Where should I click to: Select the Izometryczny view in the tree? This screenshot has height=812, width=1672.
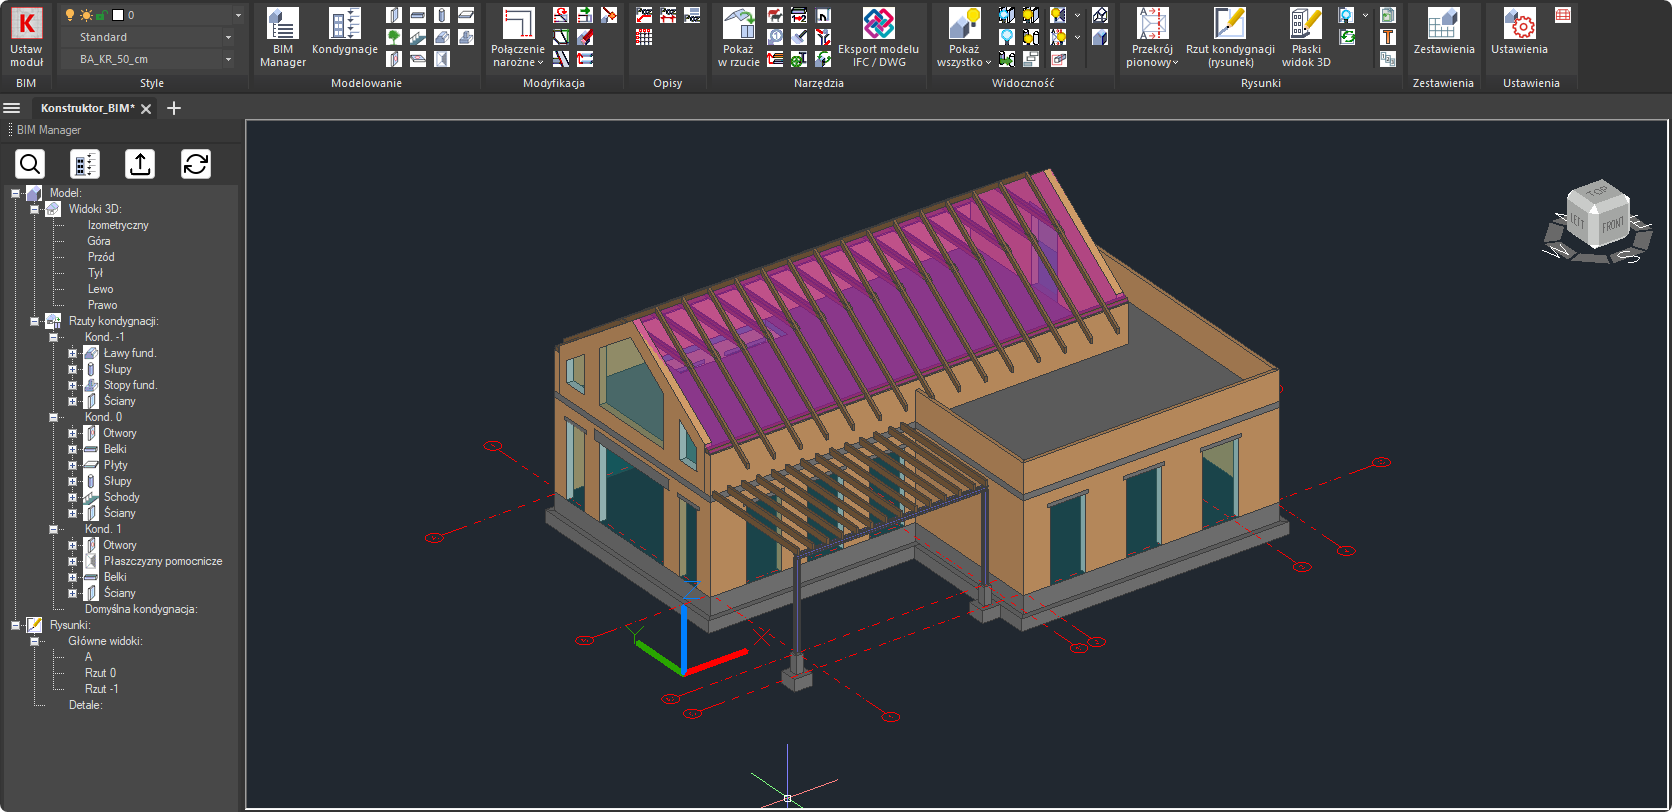coord(118,225)
